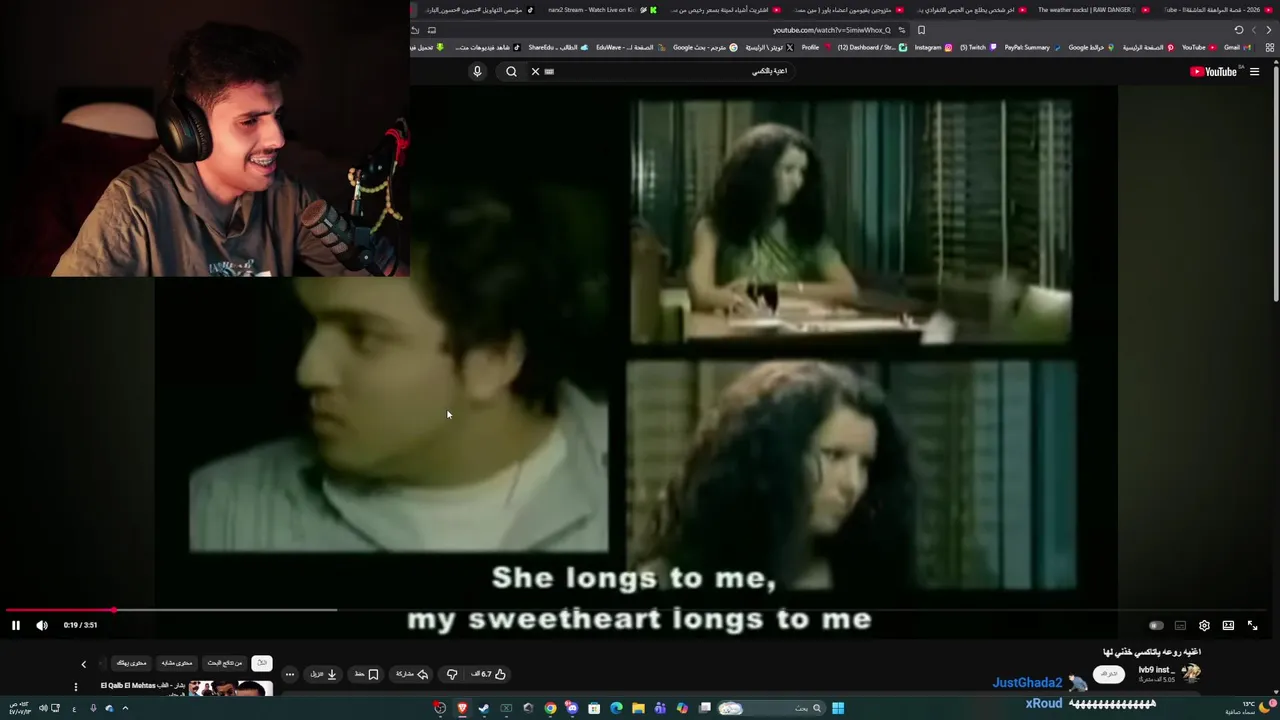Show more filter chips with the arrow

click(x=84, y=663)
